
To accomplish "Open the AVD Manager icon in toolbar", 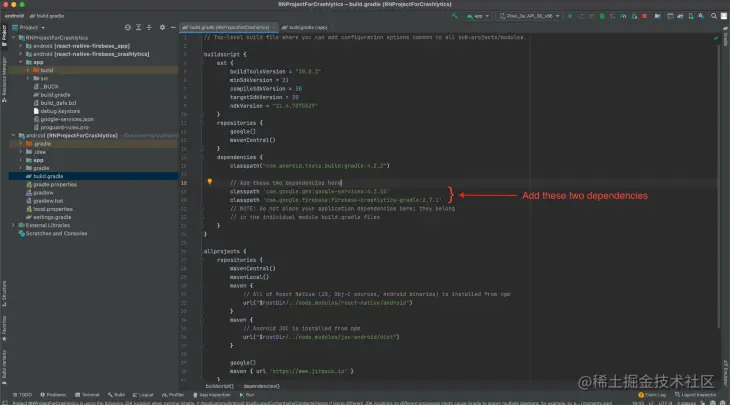I will tap(691, 16).
